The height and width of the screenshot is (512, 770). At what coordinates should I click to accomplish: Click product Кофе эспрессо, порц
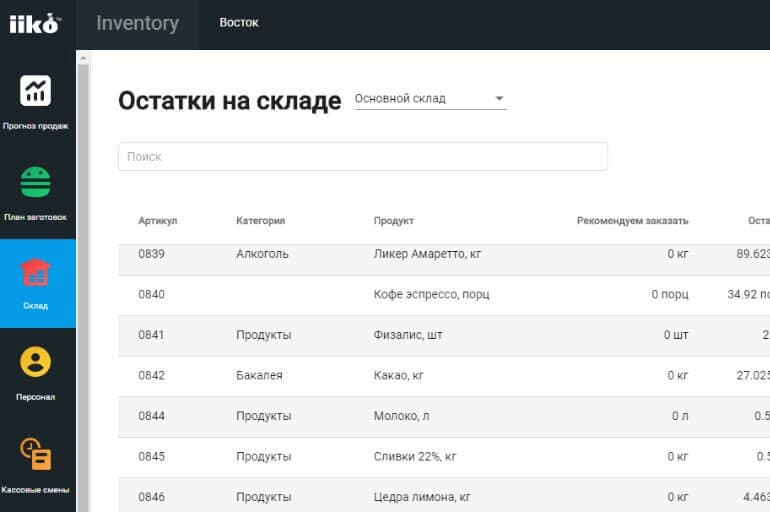(x=431, y=294)
